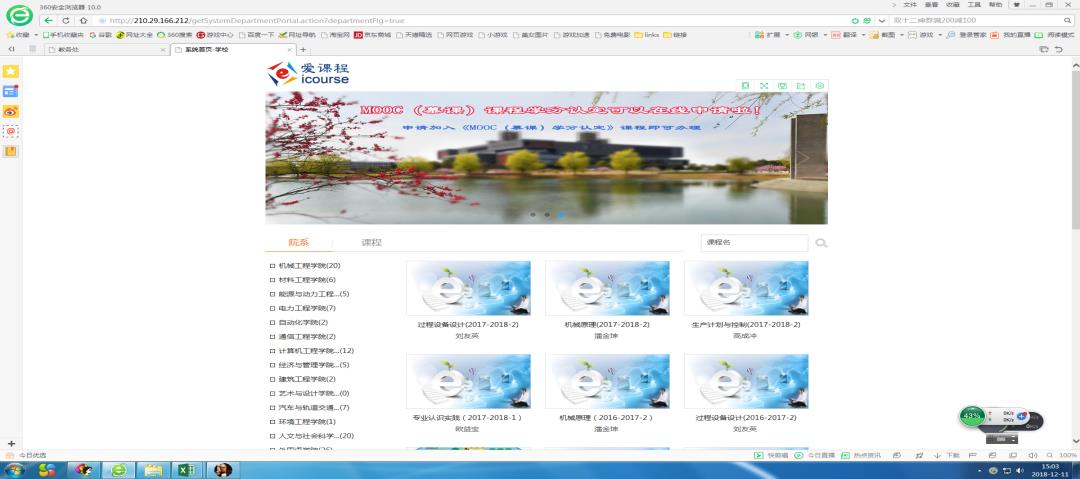
Task: Open a new browser tab with plus icon
Action: 303,50
